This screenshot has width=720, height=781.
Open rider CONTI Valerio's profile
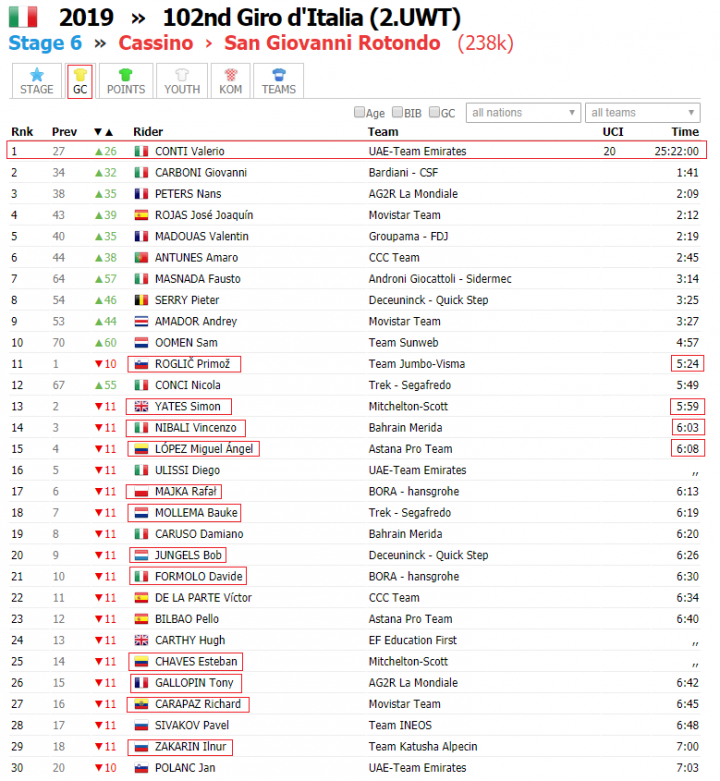tap(190, 151)
